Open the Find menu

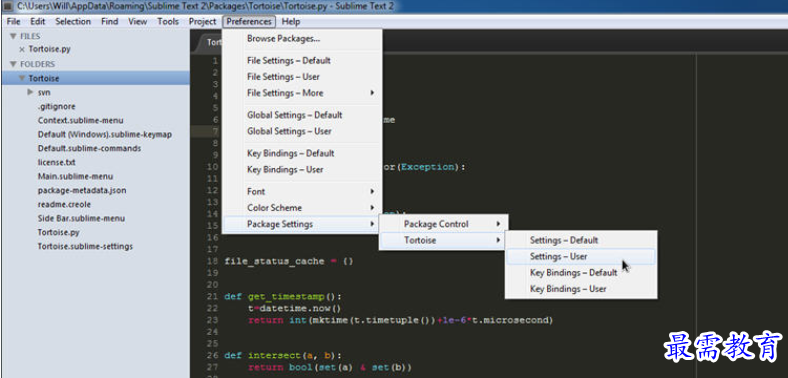coord(110,22)
